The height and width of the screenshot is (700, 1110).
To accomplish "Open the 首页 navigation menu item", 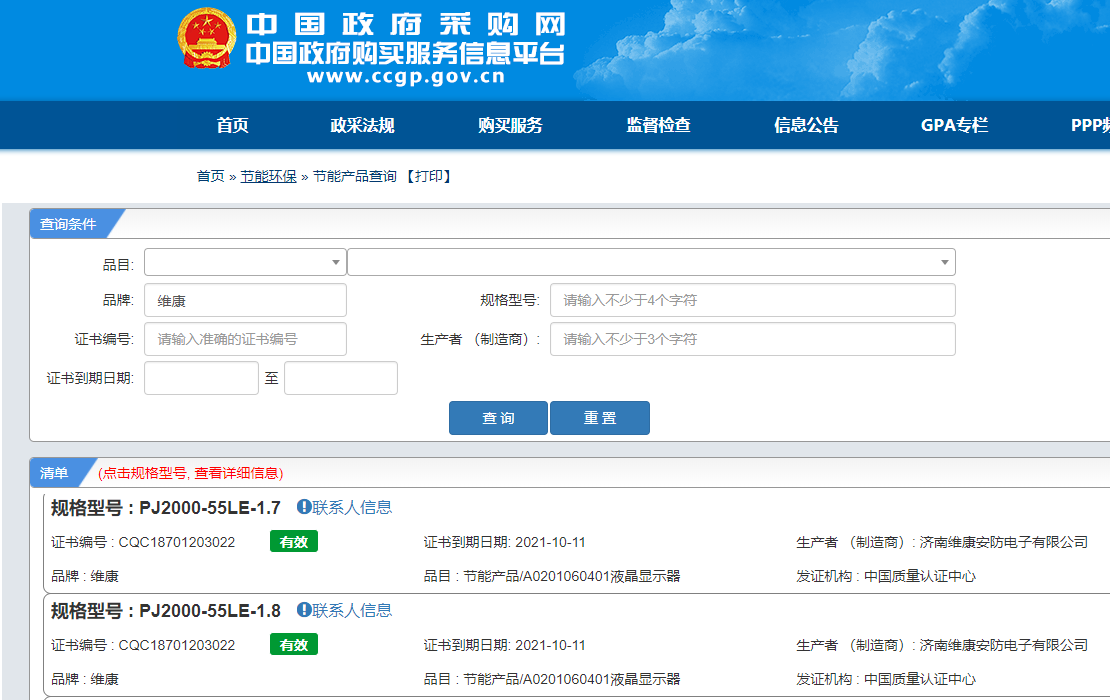I will pos(232,125).
